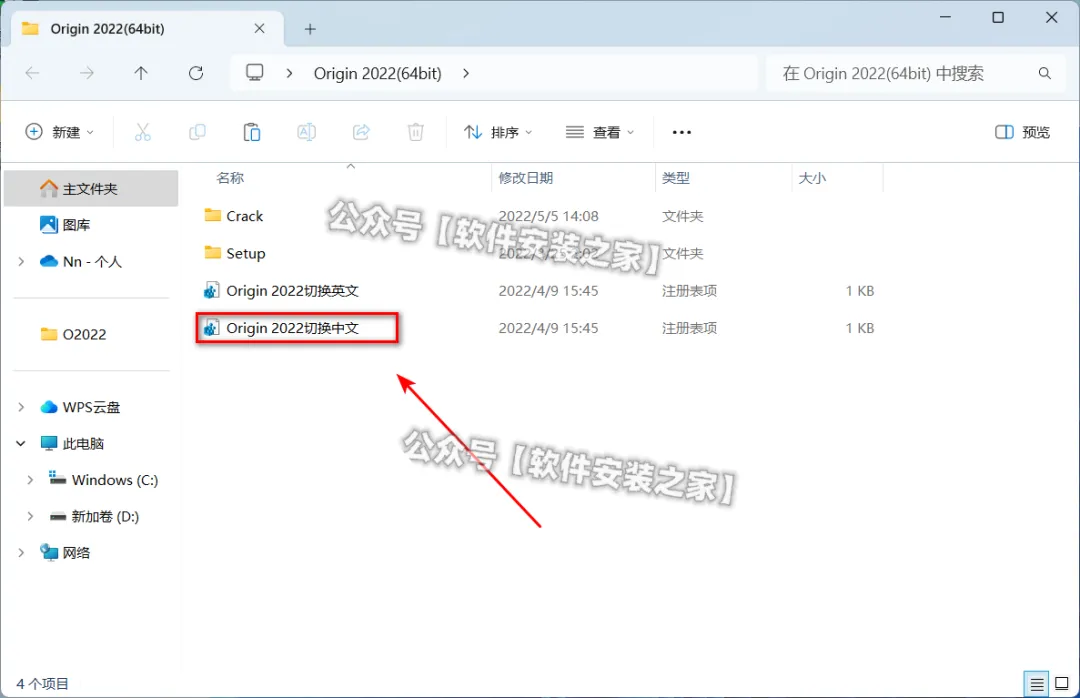Image resolution: width=1080 pixels, height=698 pixels.
Task: Click 注册表项 type of Origin 2022切换英文
Action: (x=689, y=291)
